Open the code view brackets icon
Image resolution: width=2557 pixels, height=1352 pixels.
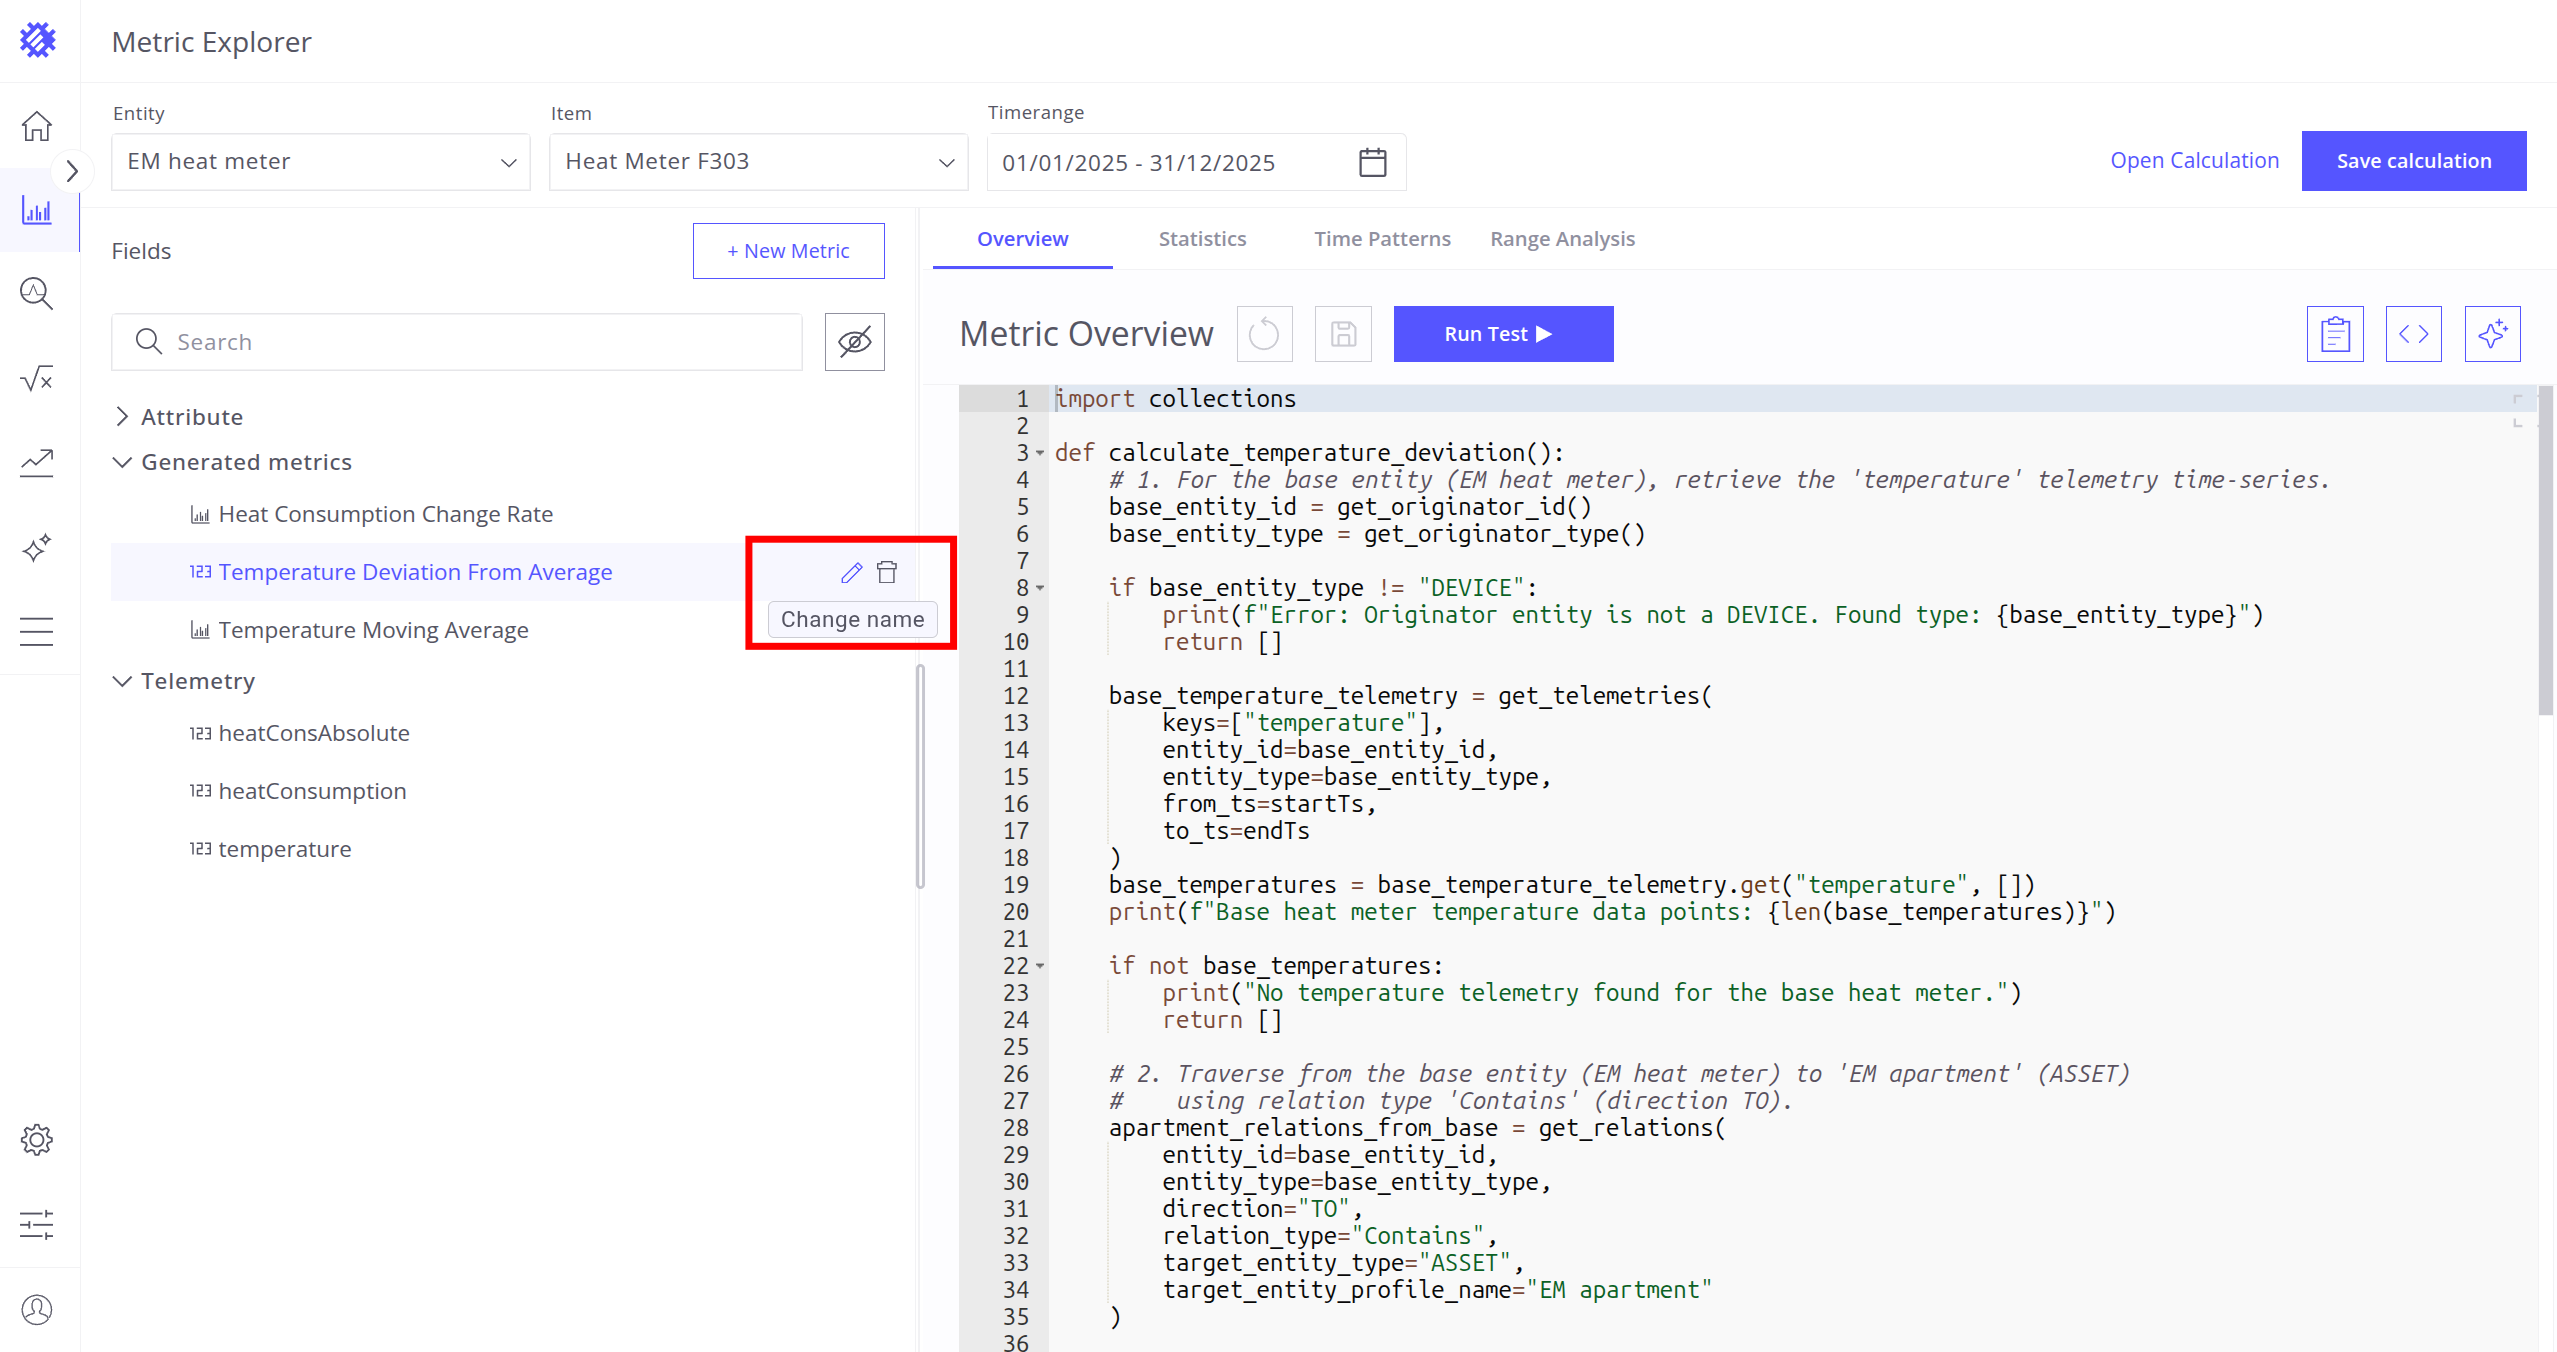(x=2413, y=334)
